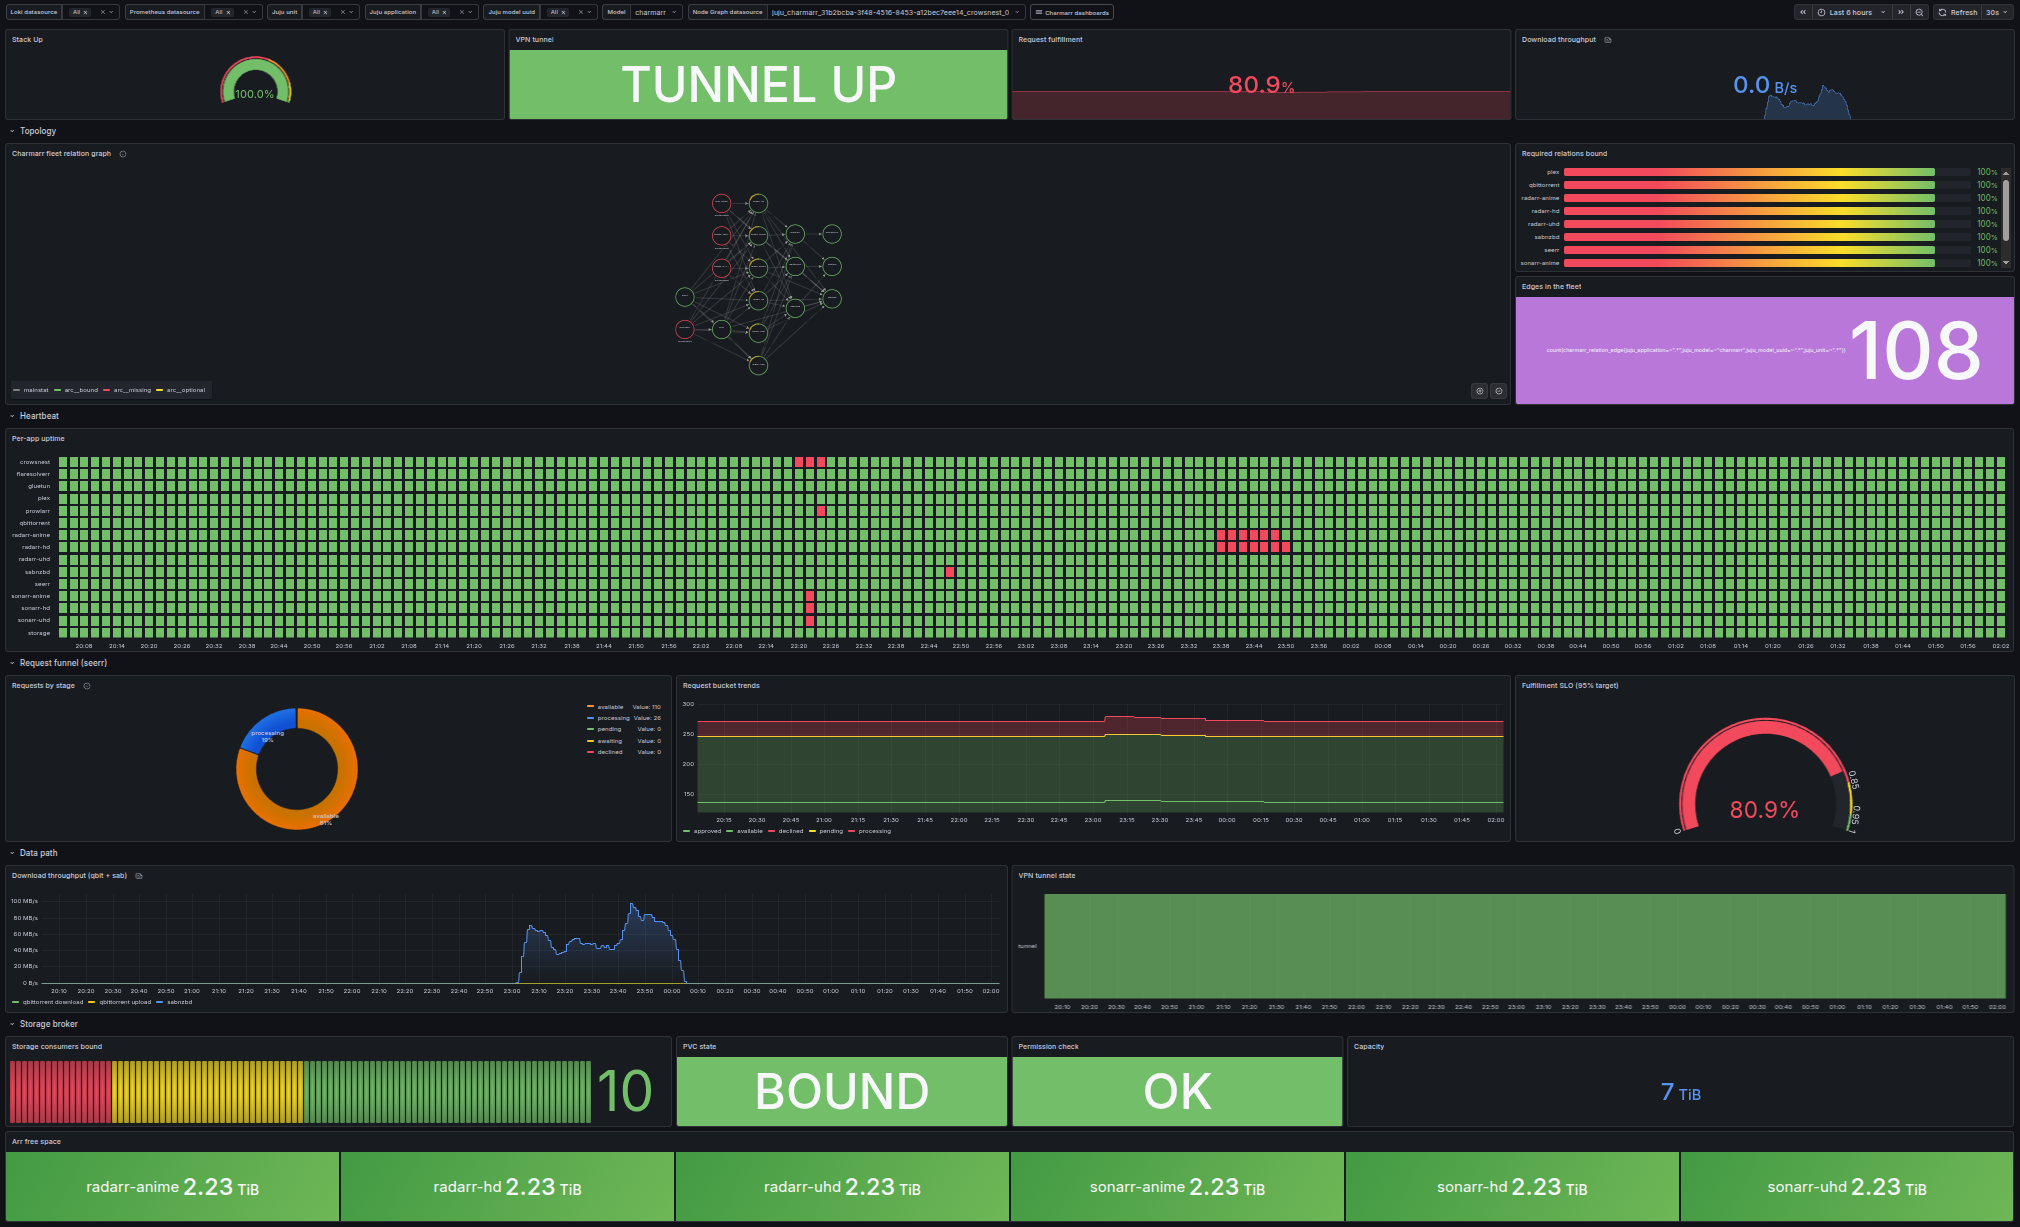The image size is (2020, 1227).
Task: Collapse the Heartbeat row
Action: [34, 416]
